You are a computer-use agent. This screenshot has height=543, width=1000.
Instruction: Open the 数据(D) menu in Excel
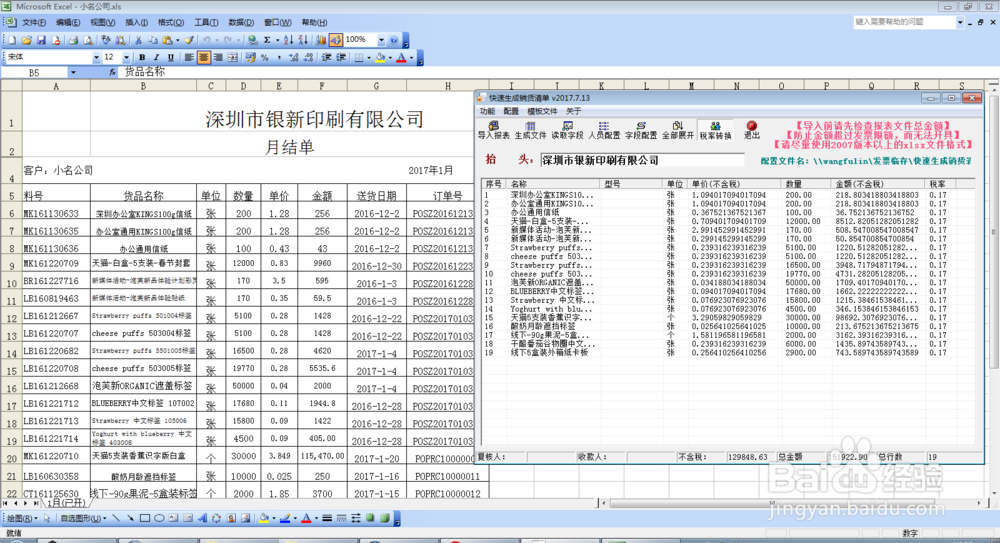pos(240,22)
